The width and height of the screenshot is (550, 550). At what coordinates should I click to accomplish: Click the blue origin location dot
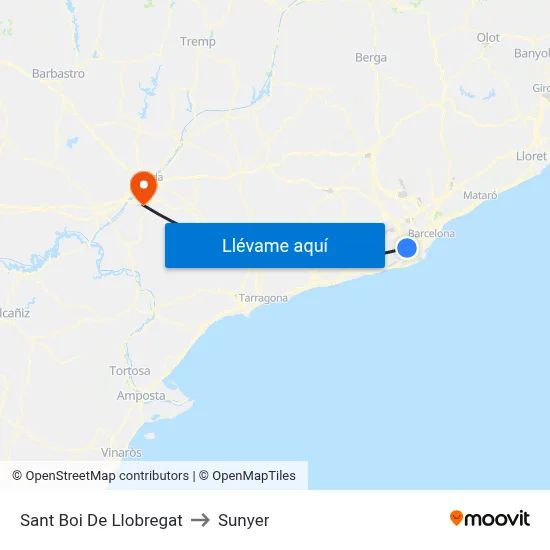[x=407, y=248]
